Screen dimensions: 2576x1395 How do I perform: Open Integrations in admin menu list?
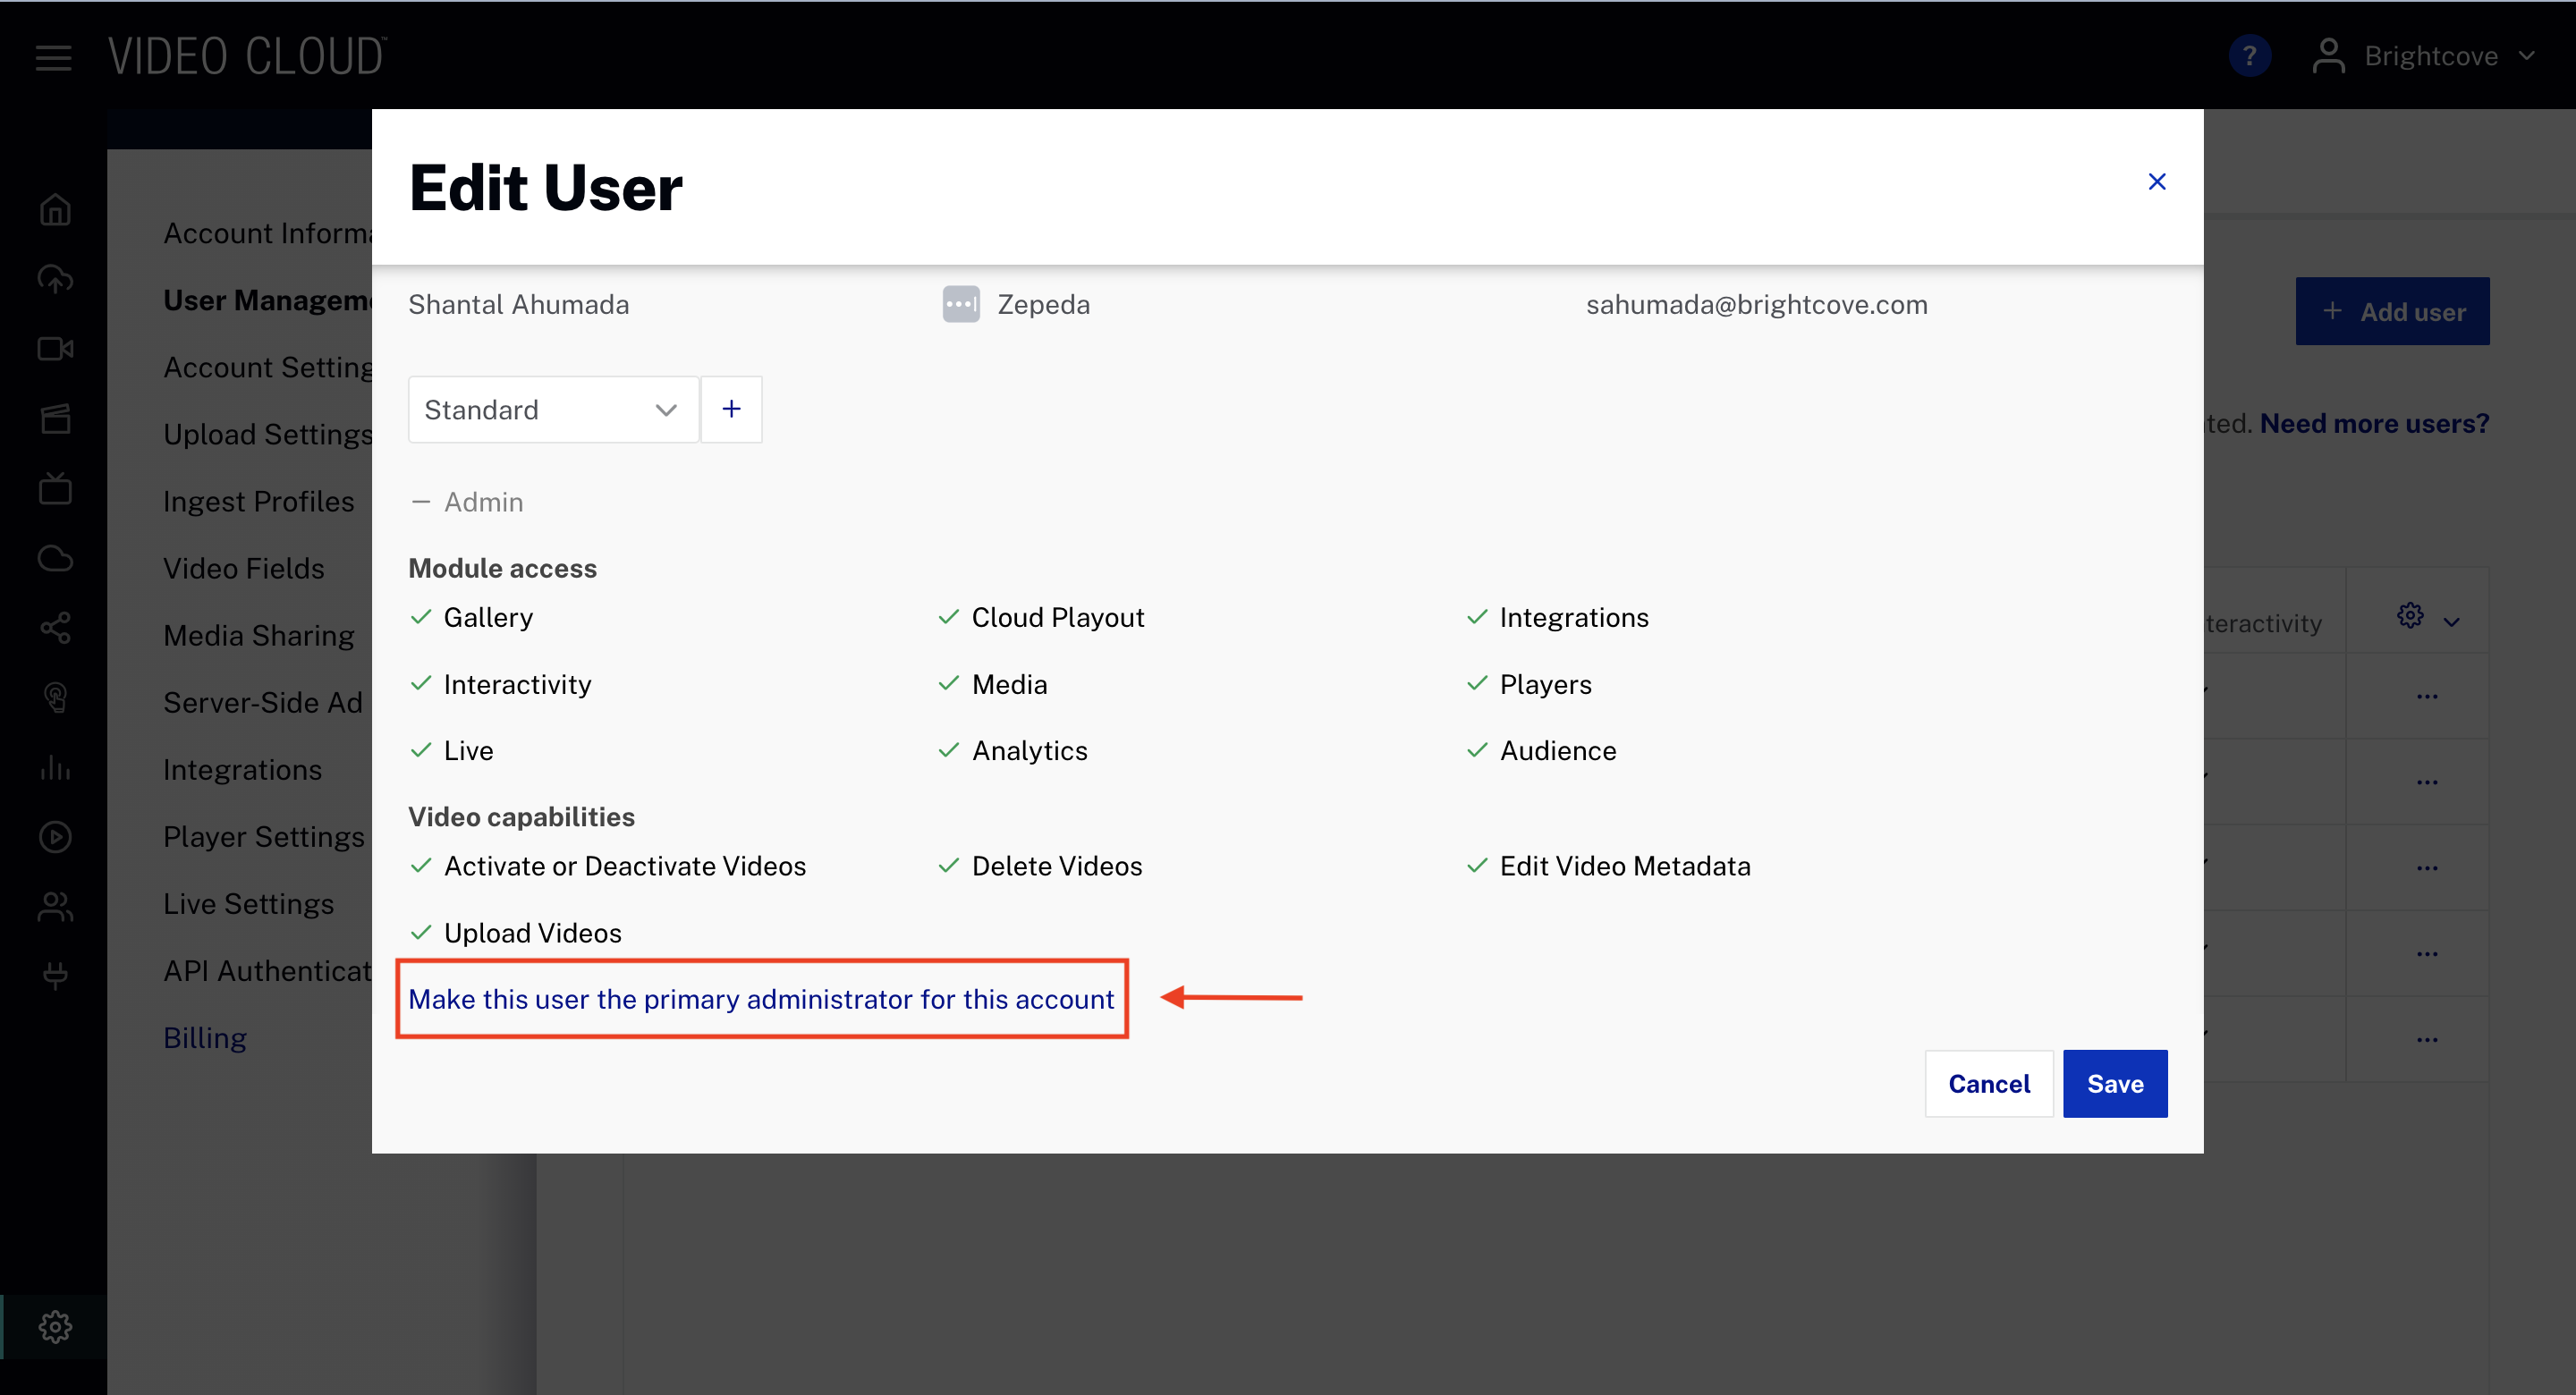pyautogui.click(x=242, y=769)
